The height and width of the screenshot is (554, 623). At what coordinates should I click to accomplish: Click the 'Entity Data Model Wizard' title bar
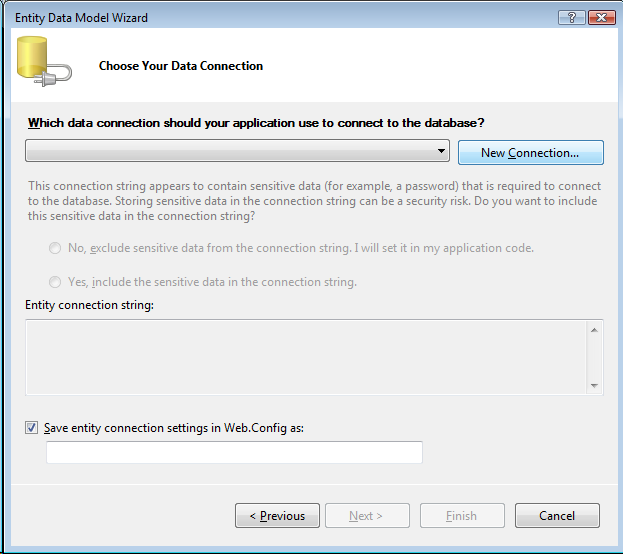coord(250,17)
